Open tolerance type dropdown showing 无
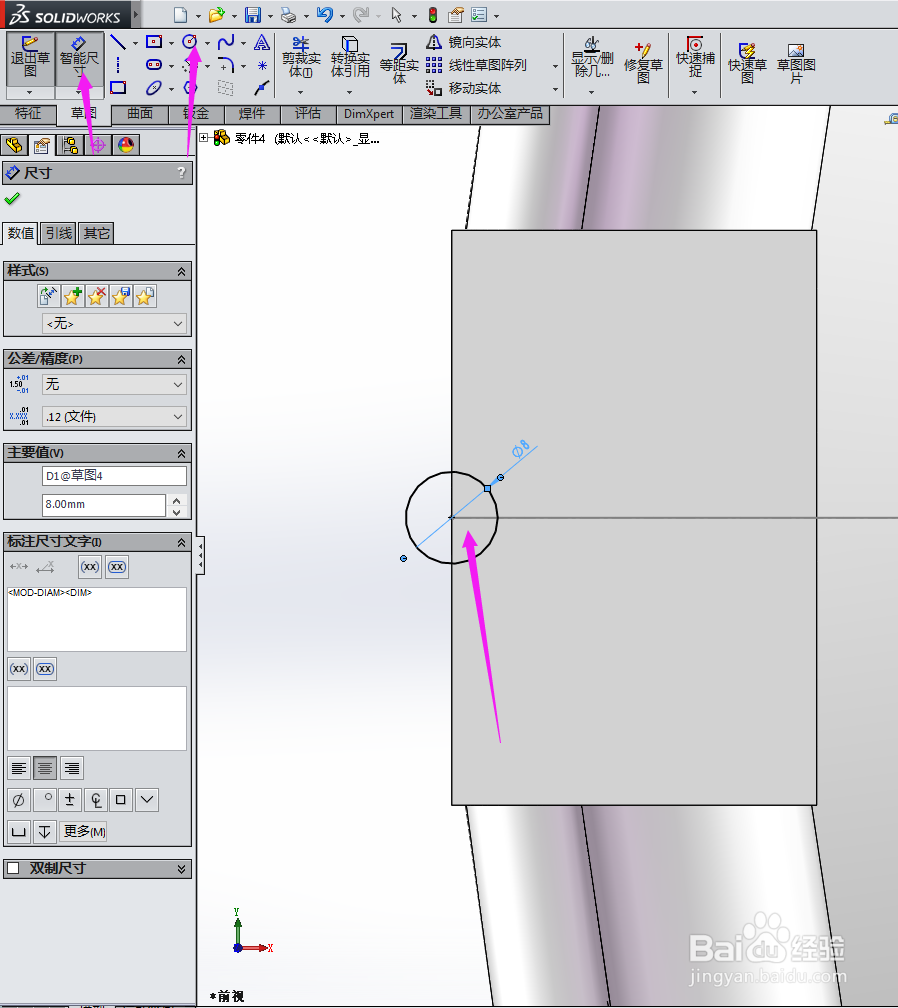 [114, 384]
